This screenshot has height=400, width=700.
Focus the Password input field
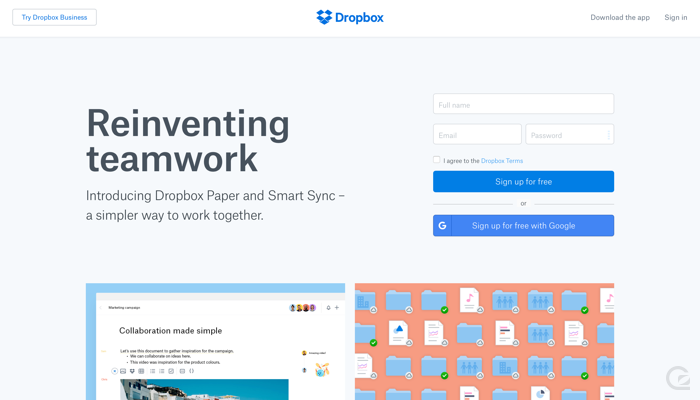570,134
